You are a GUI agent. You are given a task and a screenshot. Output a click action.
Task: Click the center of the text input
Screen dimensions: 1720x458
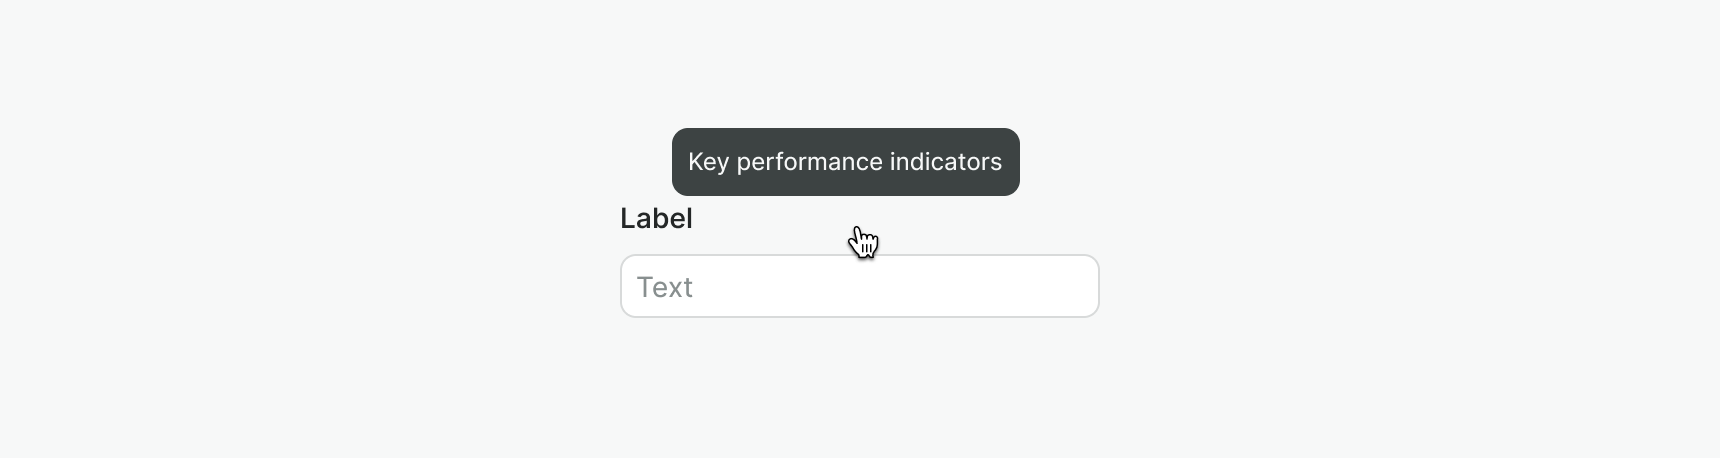[x=859, y=287]
